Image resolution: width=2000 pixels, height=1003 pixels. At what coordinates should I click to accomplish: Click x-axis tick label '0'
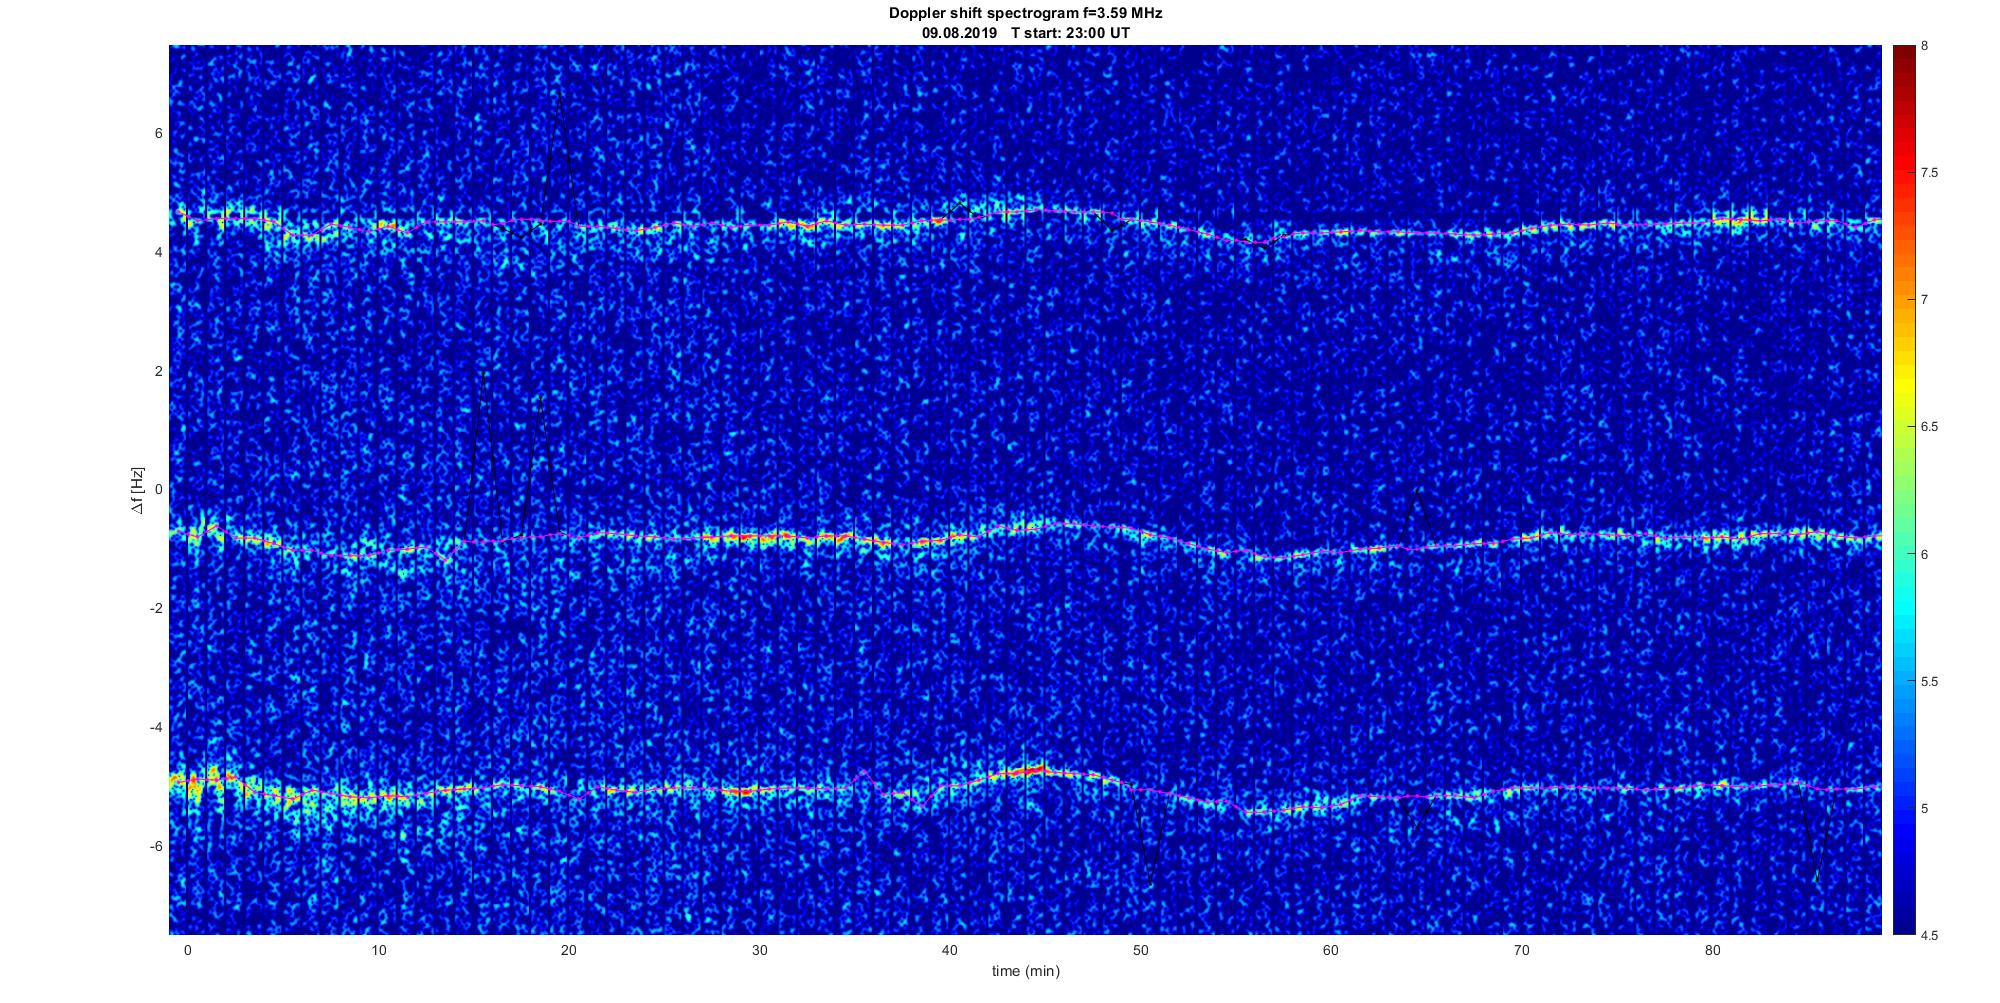[187, 950]
